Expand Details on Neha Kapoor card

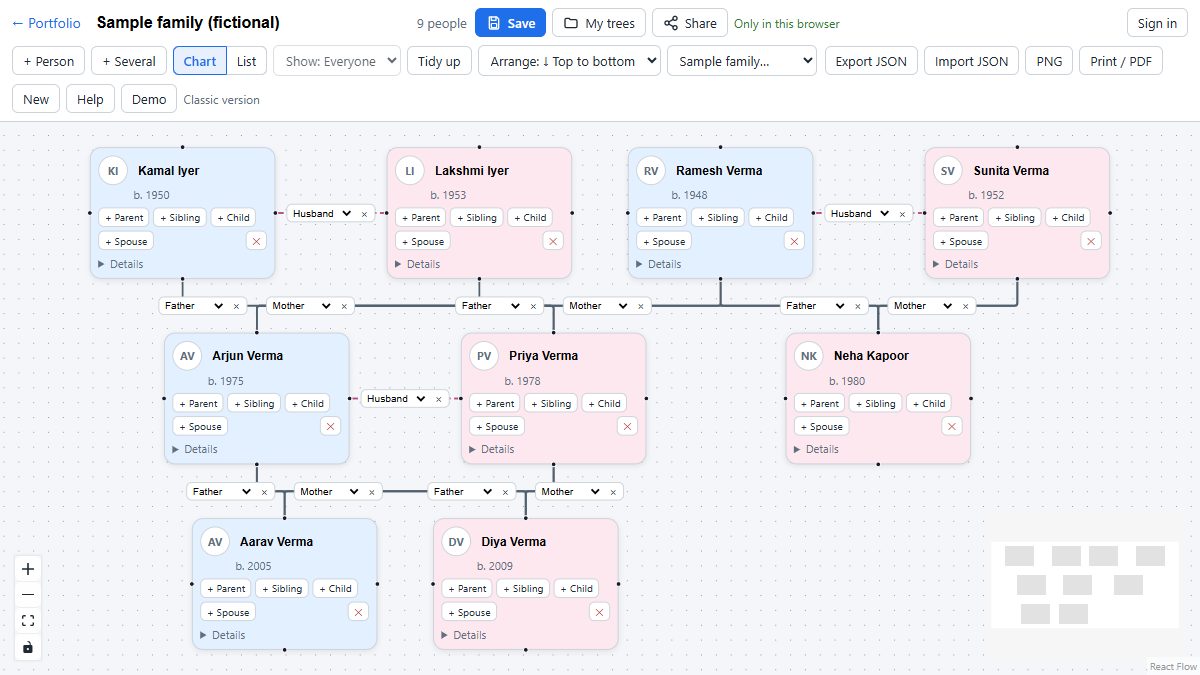tap(816, 449)
